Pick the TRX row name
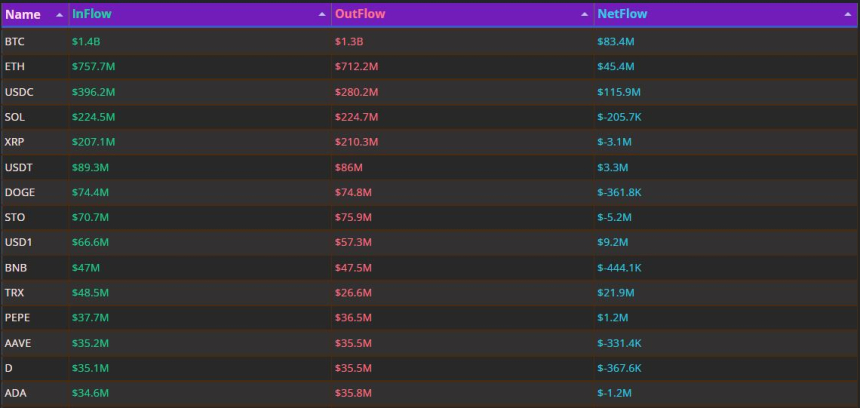The image size is (860, 408). coord(14,293)
